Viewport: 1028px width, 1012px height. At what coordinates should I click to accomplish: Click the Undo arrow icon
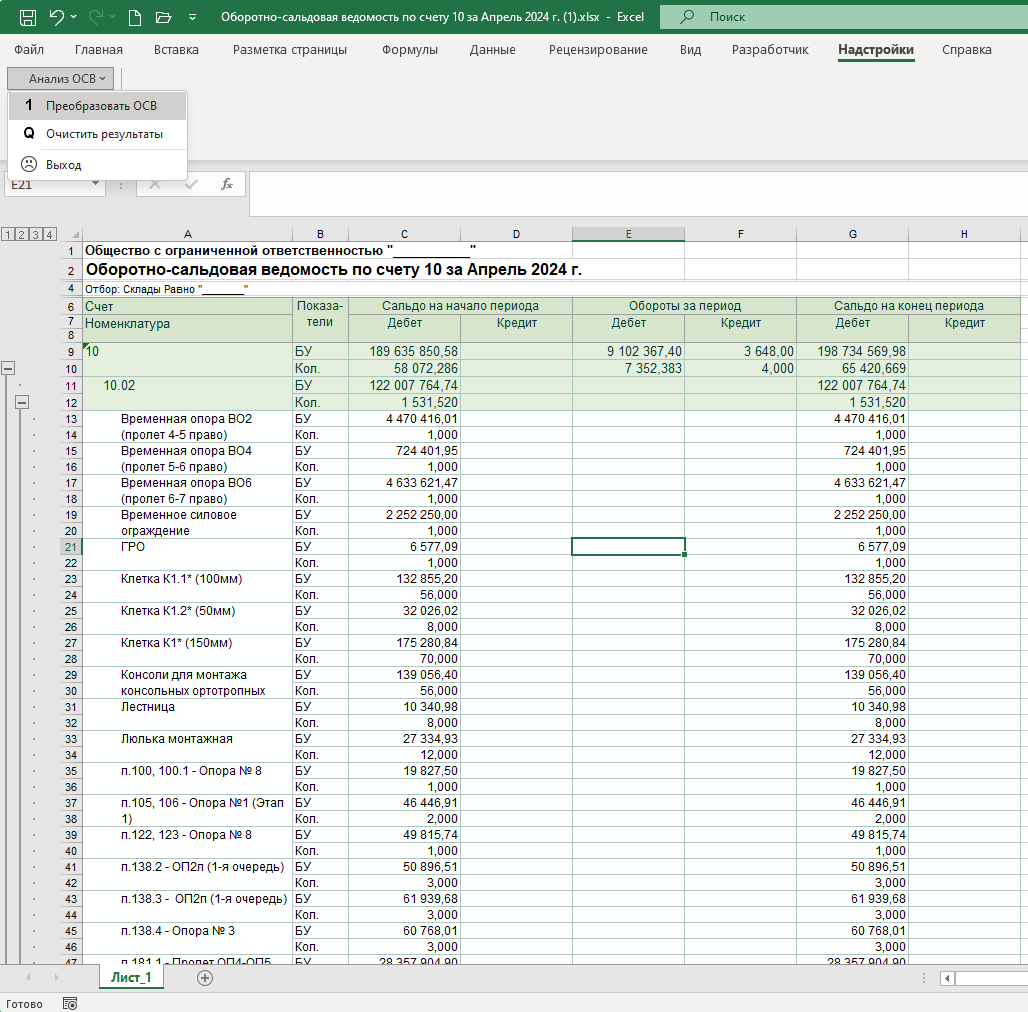[57, 17]
